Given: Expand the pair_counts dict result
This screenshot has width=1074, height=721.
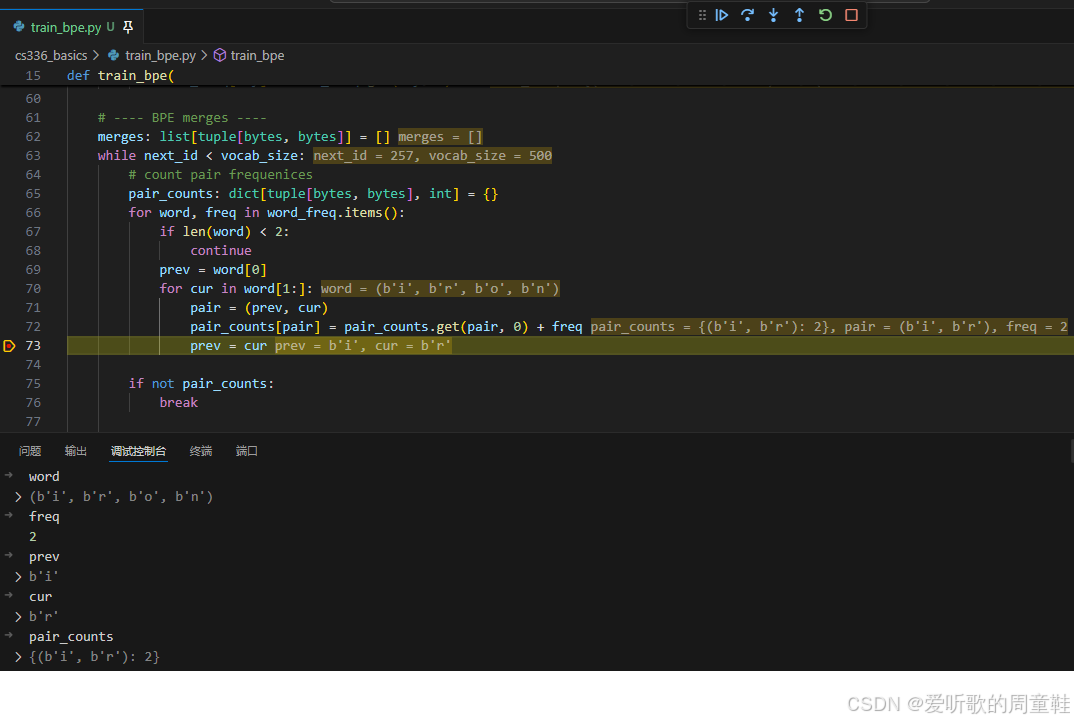Looking at the screenshot, I should (18, 657).
